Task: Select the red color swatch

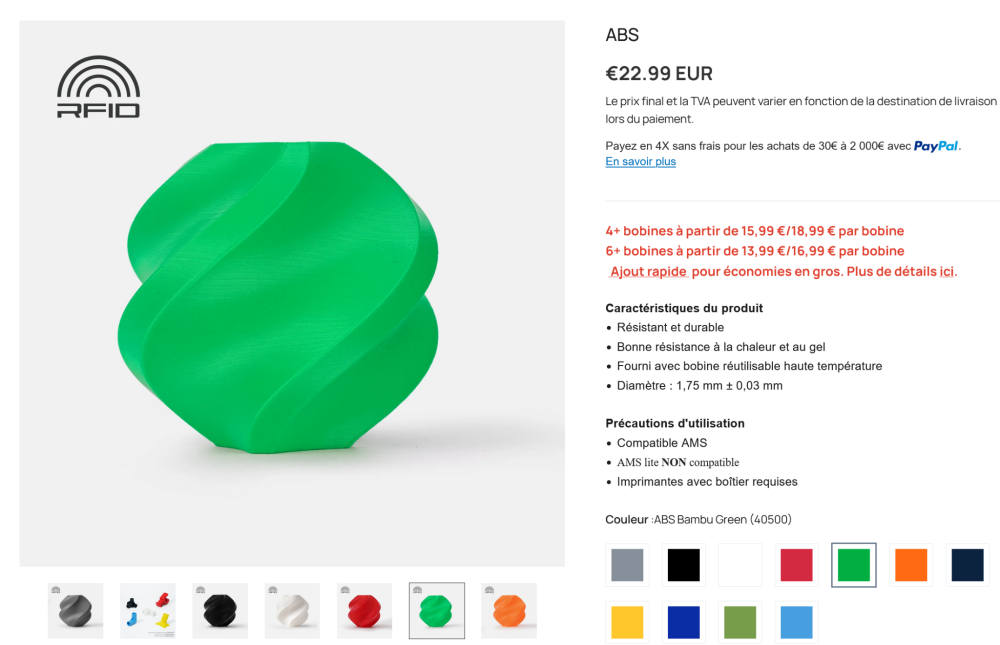Action: pos(797,565)
